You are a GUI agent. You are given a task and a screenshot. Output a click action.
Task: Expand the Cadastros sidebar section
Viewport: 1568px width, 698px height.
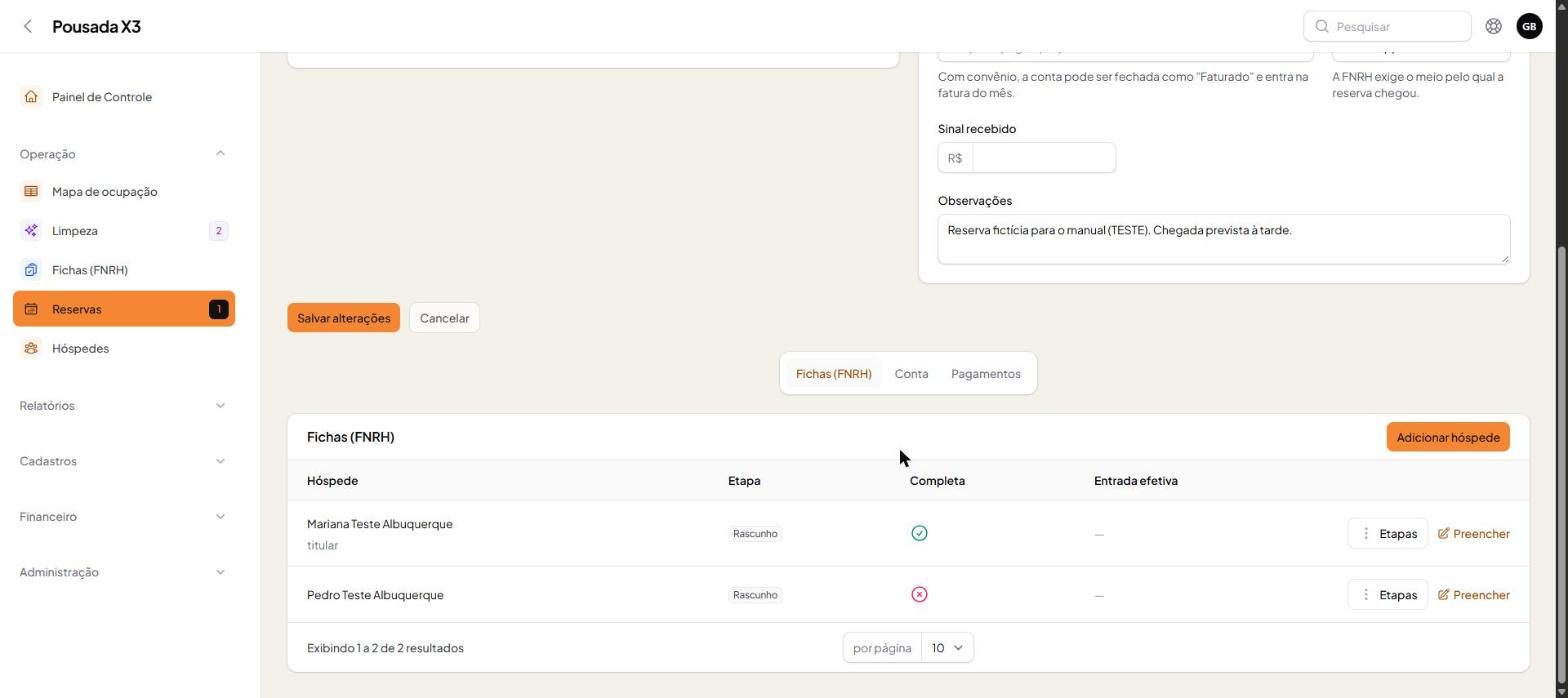(124, 461)
